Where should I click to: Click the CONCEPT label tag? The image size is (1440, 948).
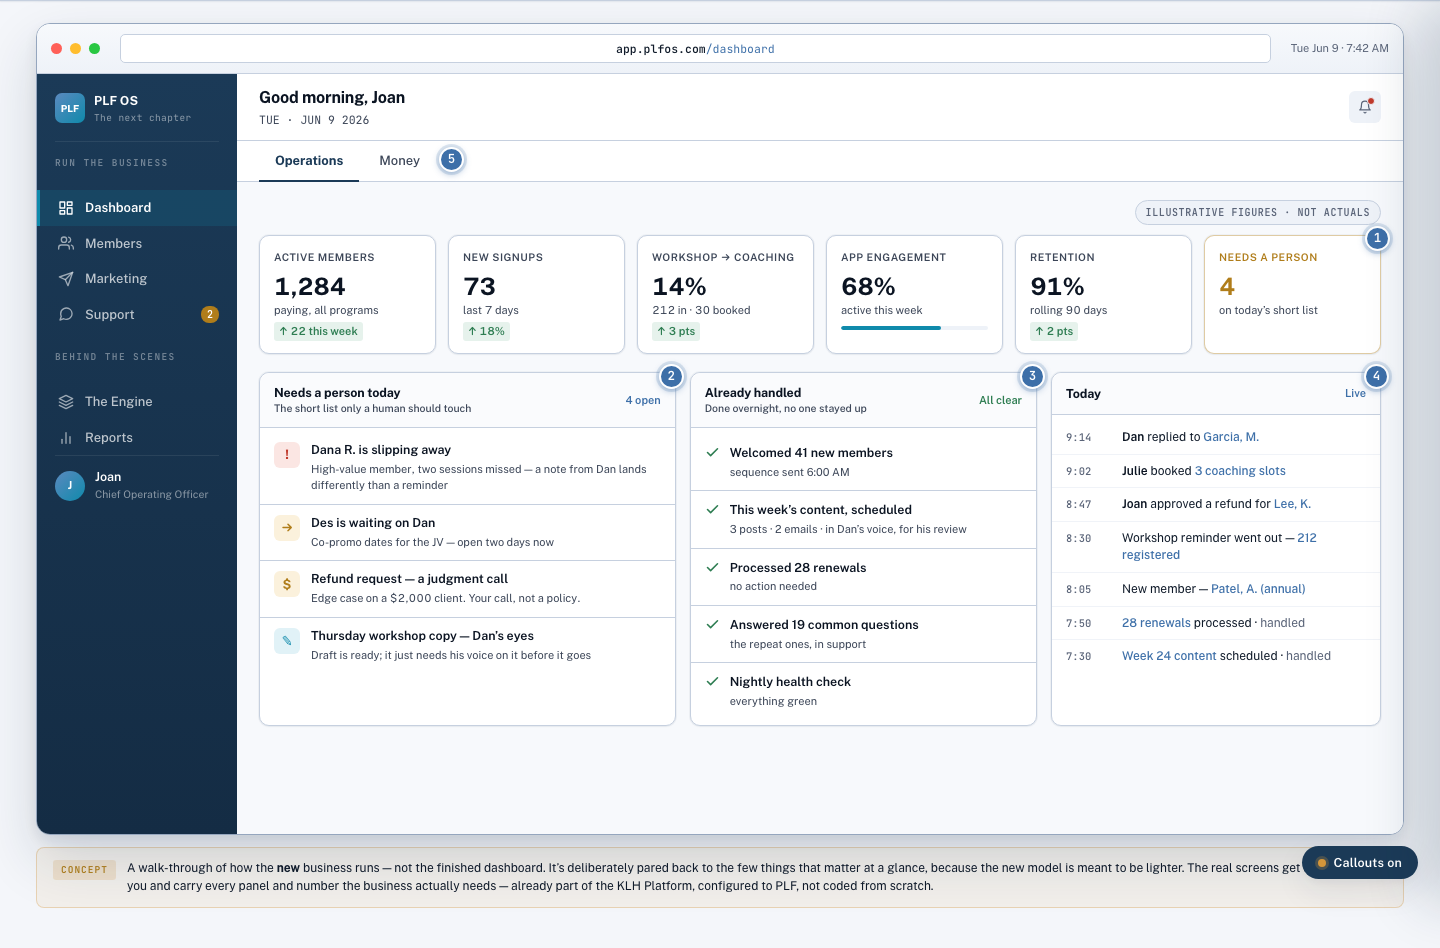pyautogui.click(x=84, y=870)
